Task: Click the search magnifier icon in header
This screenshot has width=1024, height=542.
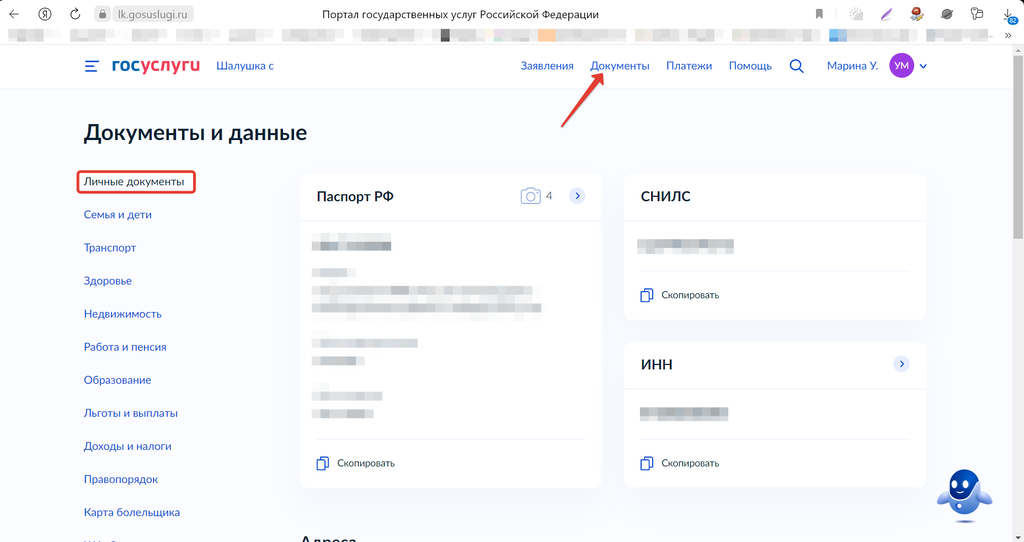Action: 797,66
